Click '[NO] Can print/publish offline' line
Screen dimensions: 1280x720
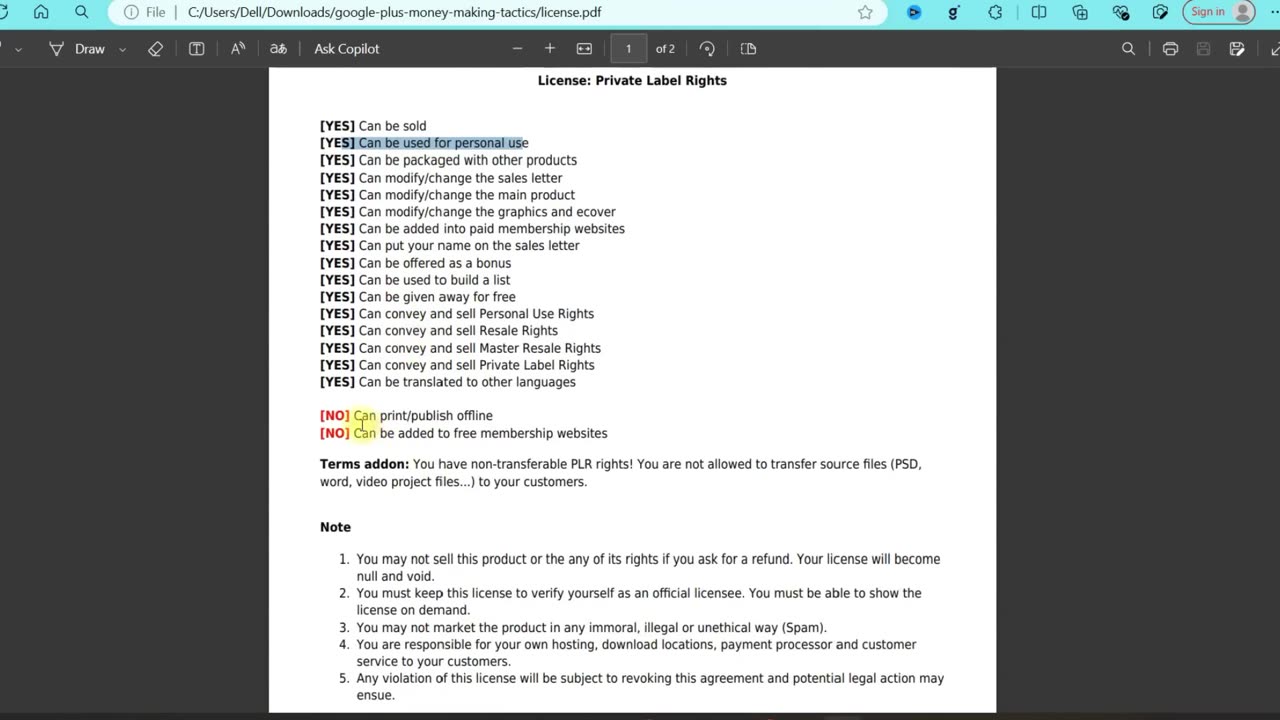click(x=406, y=416)
